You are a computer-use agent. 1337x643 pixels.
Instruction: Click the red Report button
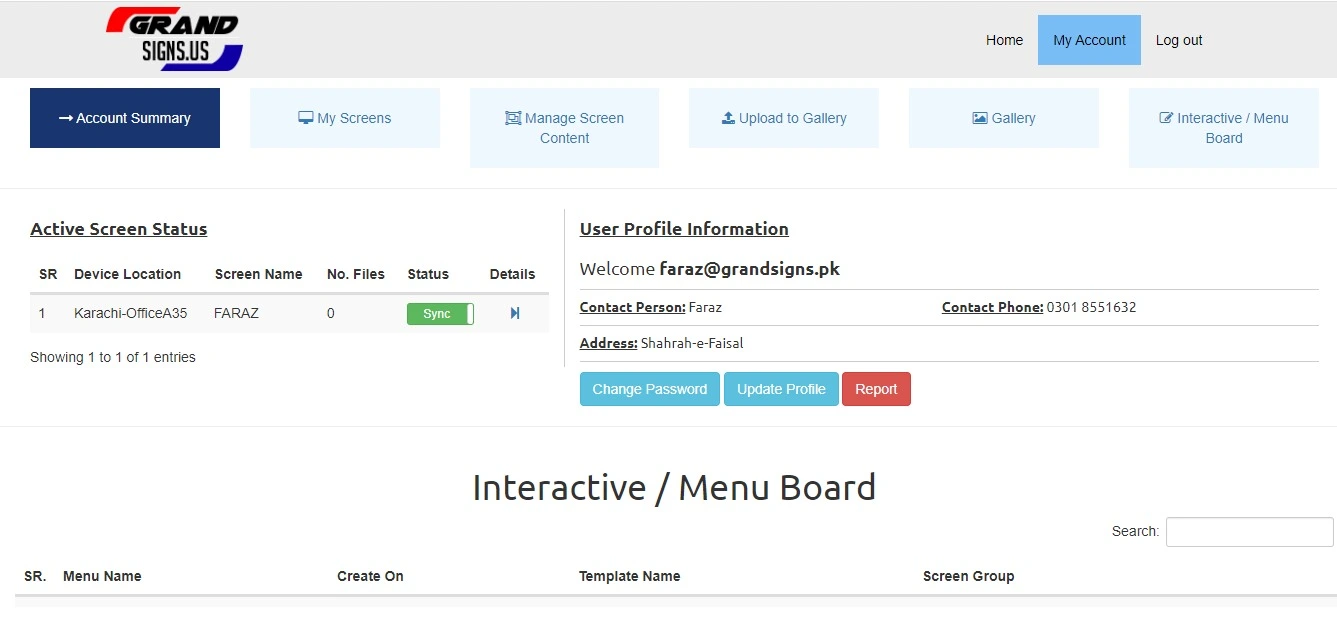pyautogui.click(x=876, y=389)
